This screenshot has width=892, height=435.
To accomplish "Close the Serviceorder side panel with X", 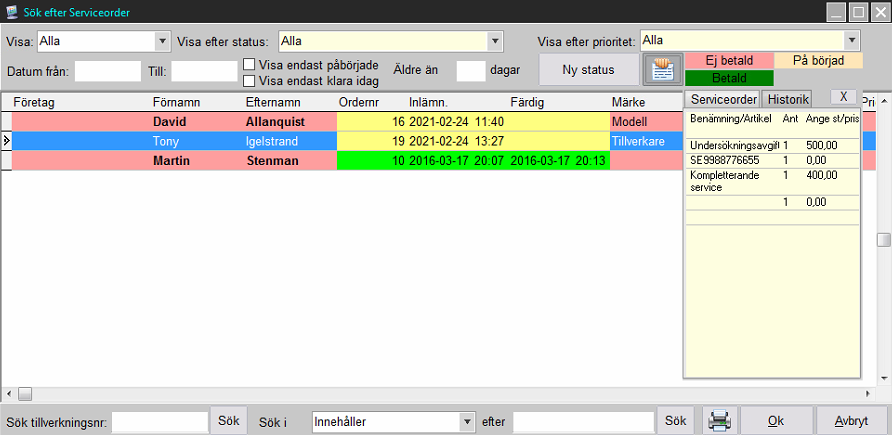I will (844, 97).
